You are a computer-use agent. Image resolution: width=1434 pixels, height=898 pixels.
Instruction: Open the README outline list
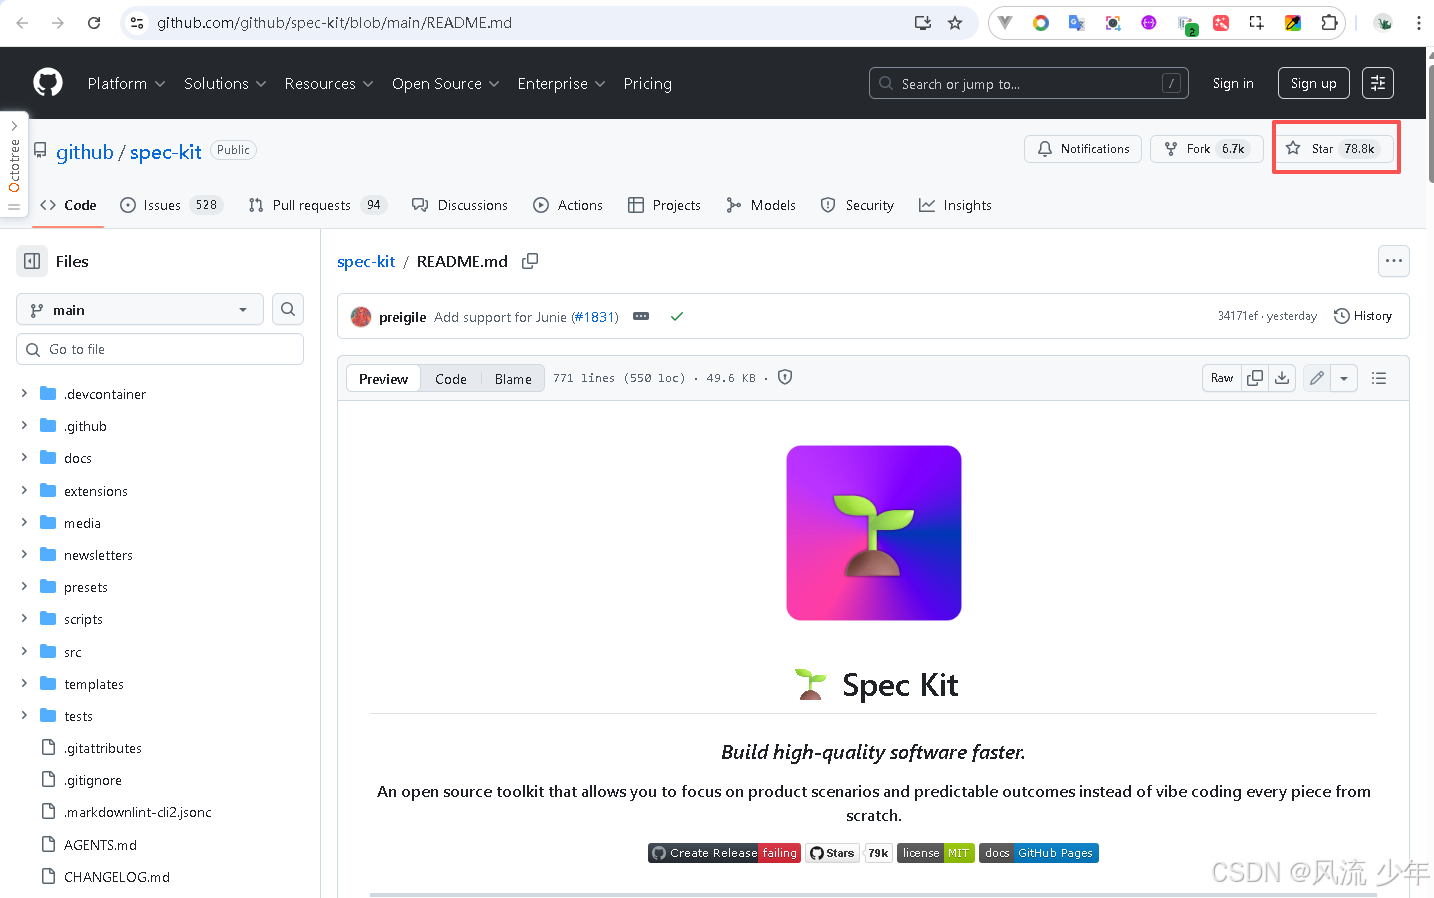tap(1379, 378)
